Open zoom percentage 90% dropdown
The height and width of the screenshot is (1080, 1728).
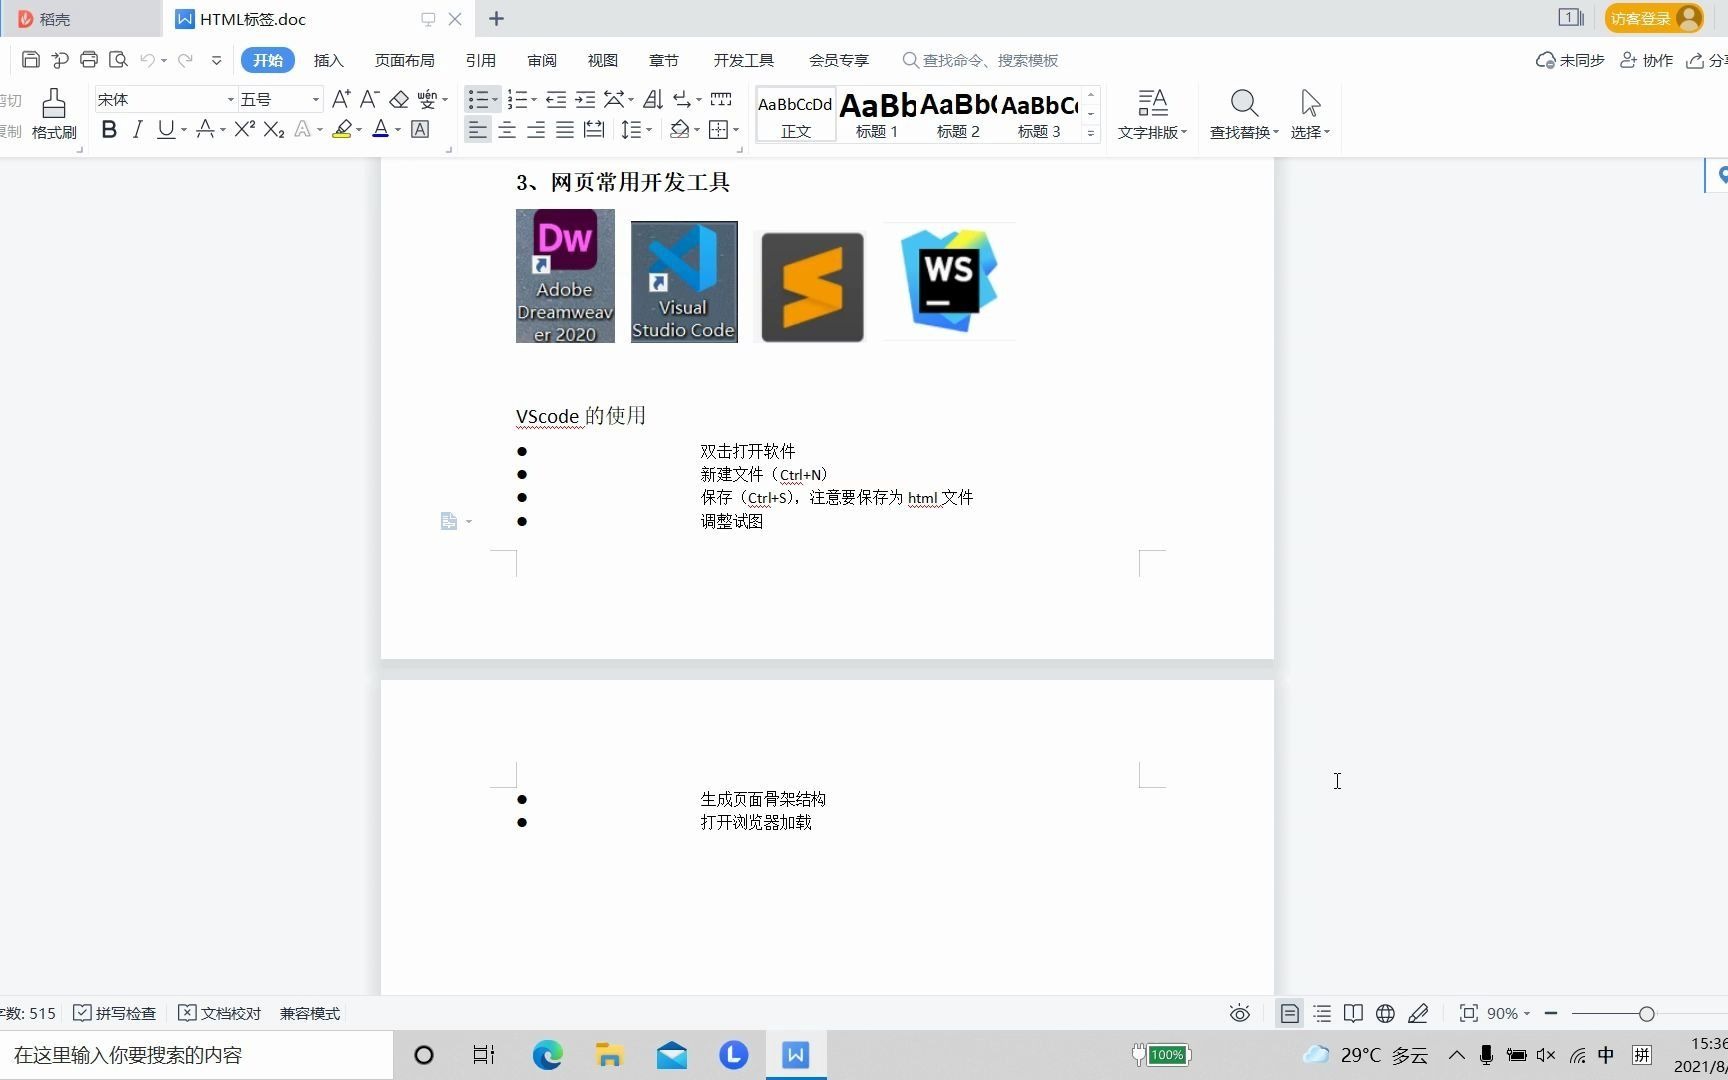[x=1508, y=1013]
